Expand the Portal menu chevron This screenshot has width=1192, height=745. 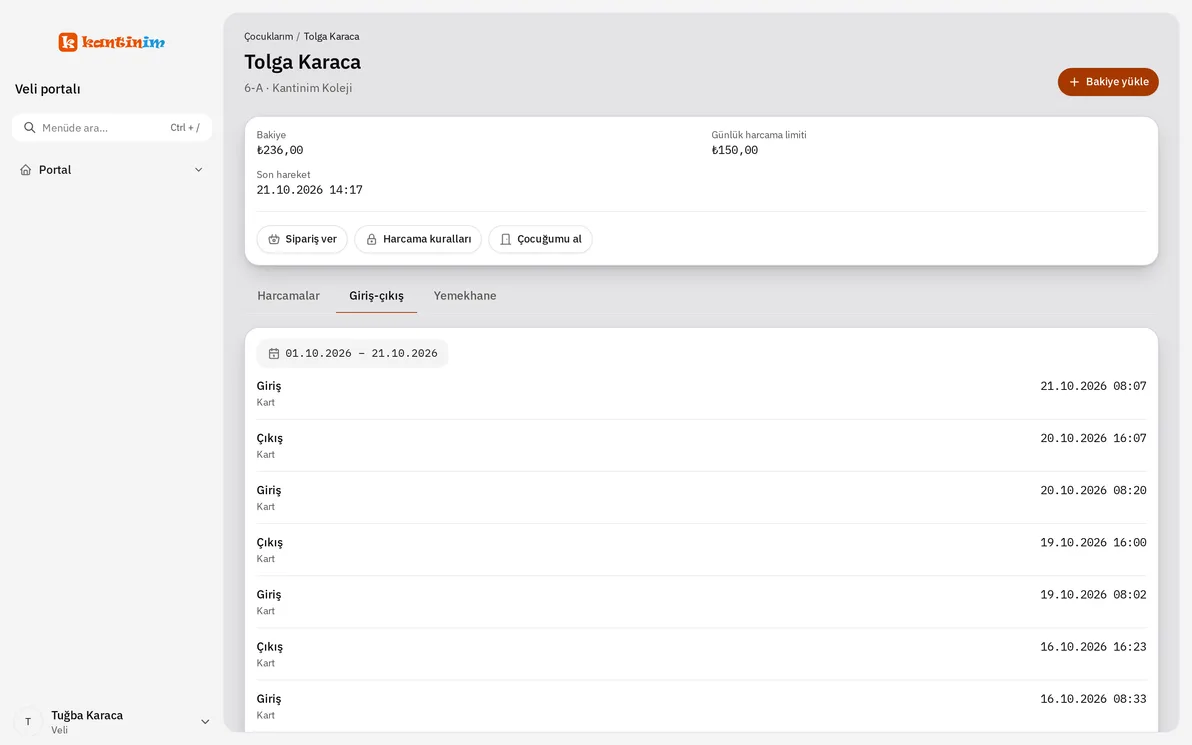(198, 170)
